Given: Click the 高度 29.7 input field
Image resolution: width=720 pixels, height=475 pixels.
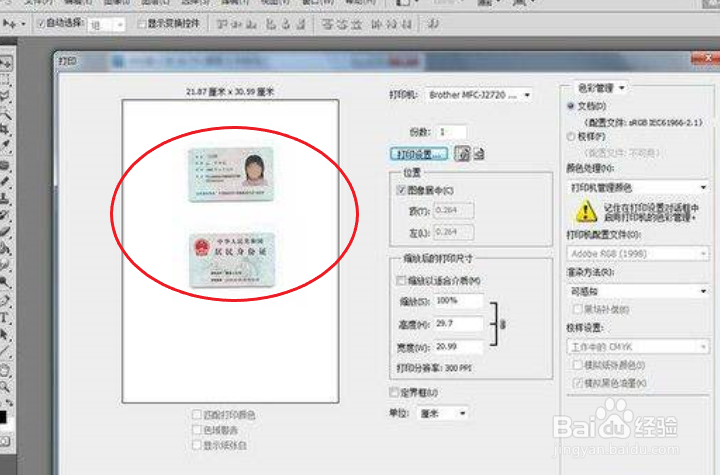Looking at the screenshot, I should tap(458, 323).
